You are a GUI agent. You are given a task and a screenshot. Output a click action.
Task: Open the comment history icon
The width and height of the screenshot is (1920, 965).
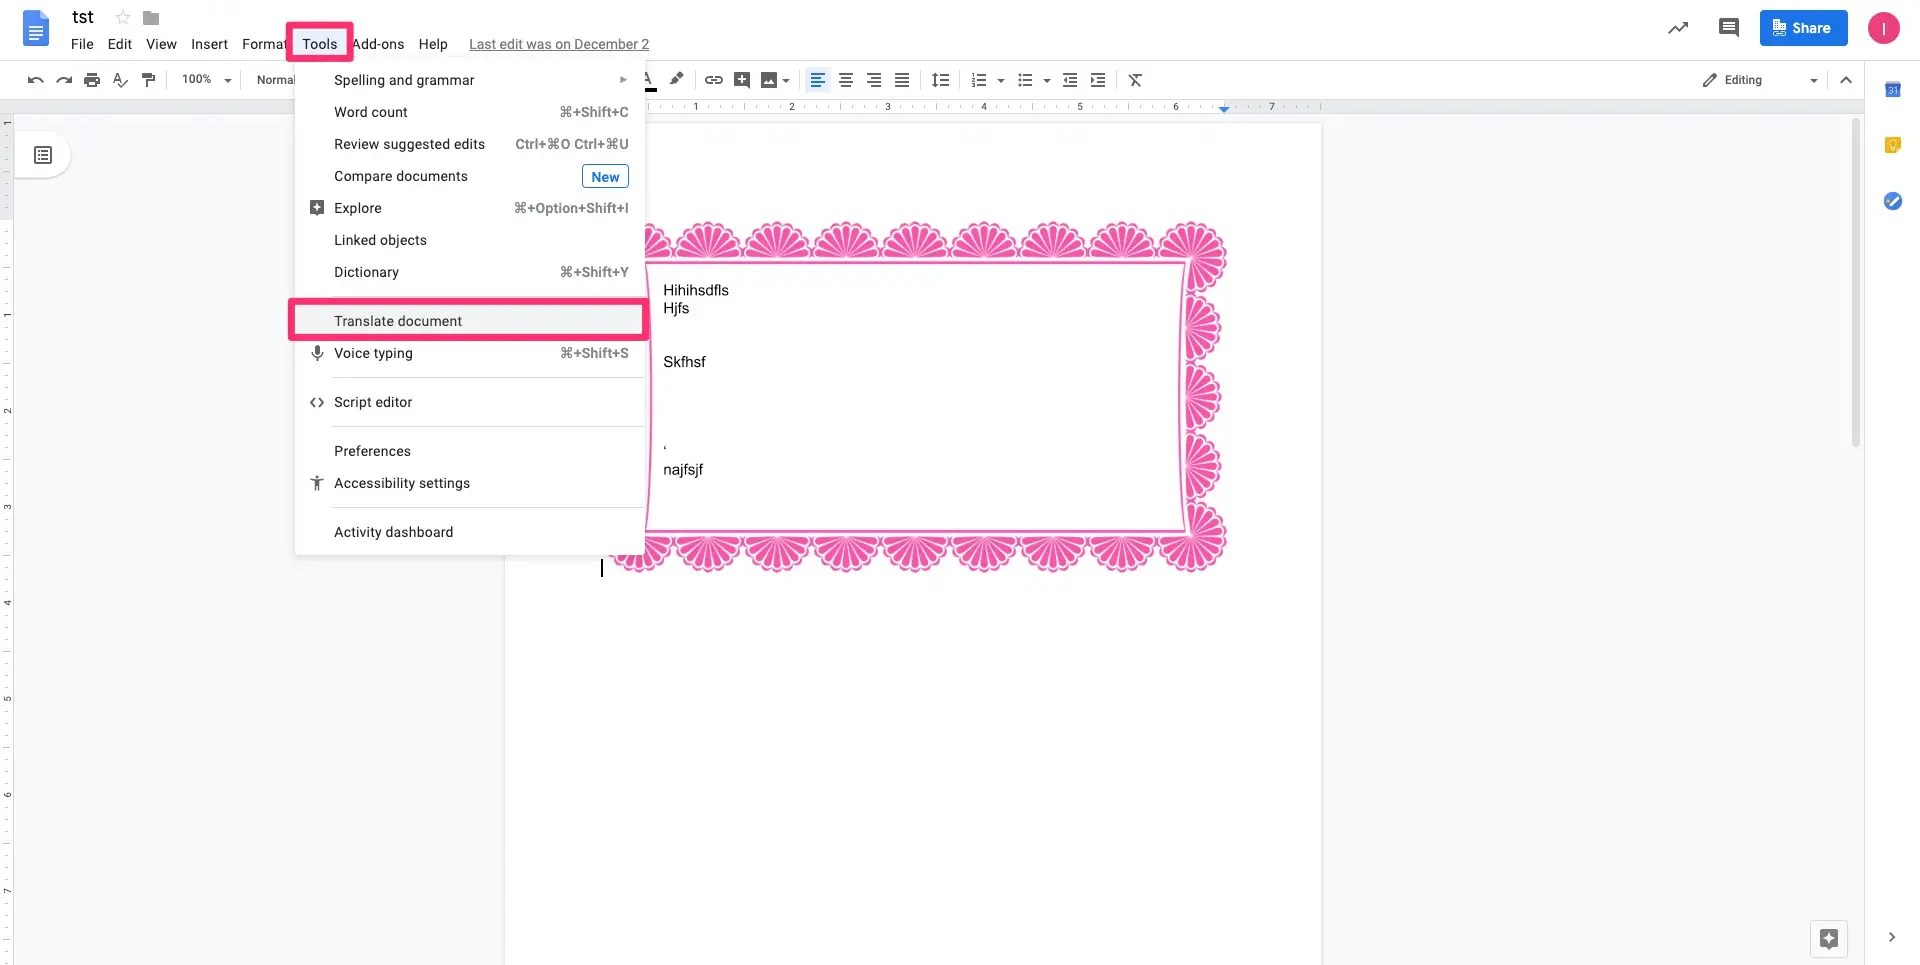pos(1728,28)
